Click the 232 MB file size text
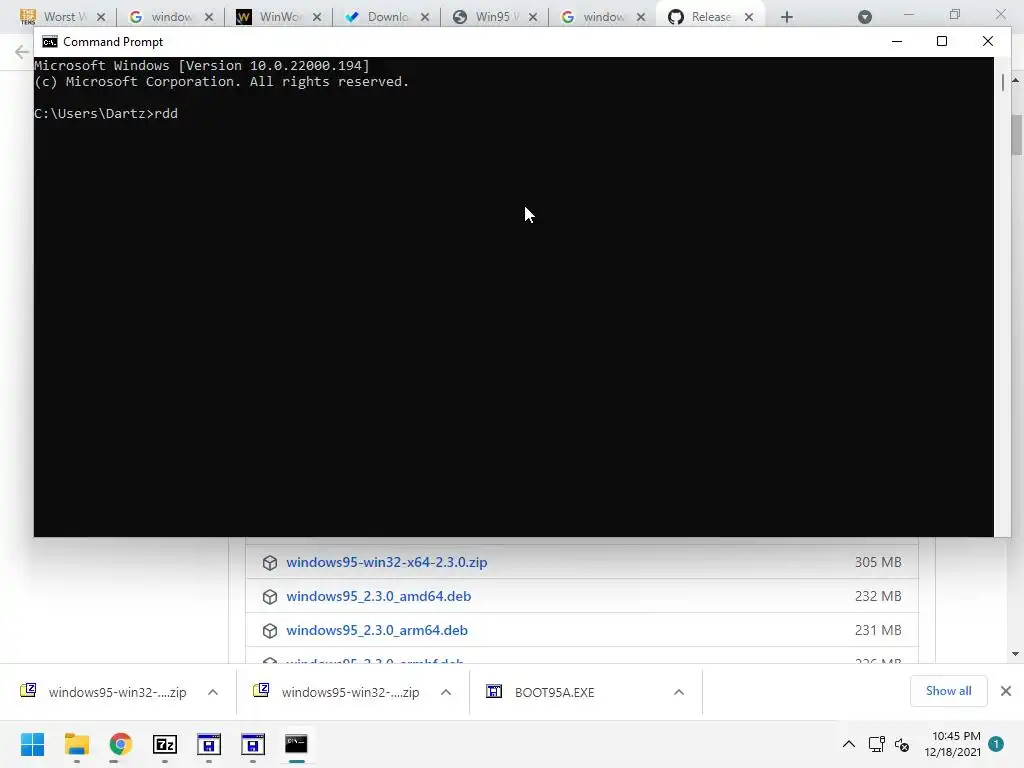The image size is (1024, 768). [x=878, y=596]
